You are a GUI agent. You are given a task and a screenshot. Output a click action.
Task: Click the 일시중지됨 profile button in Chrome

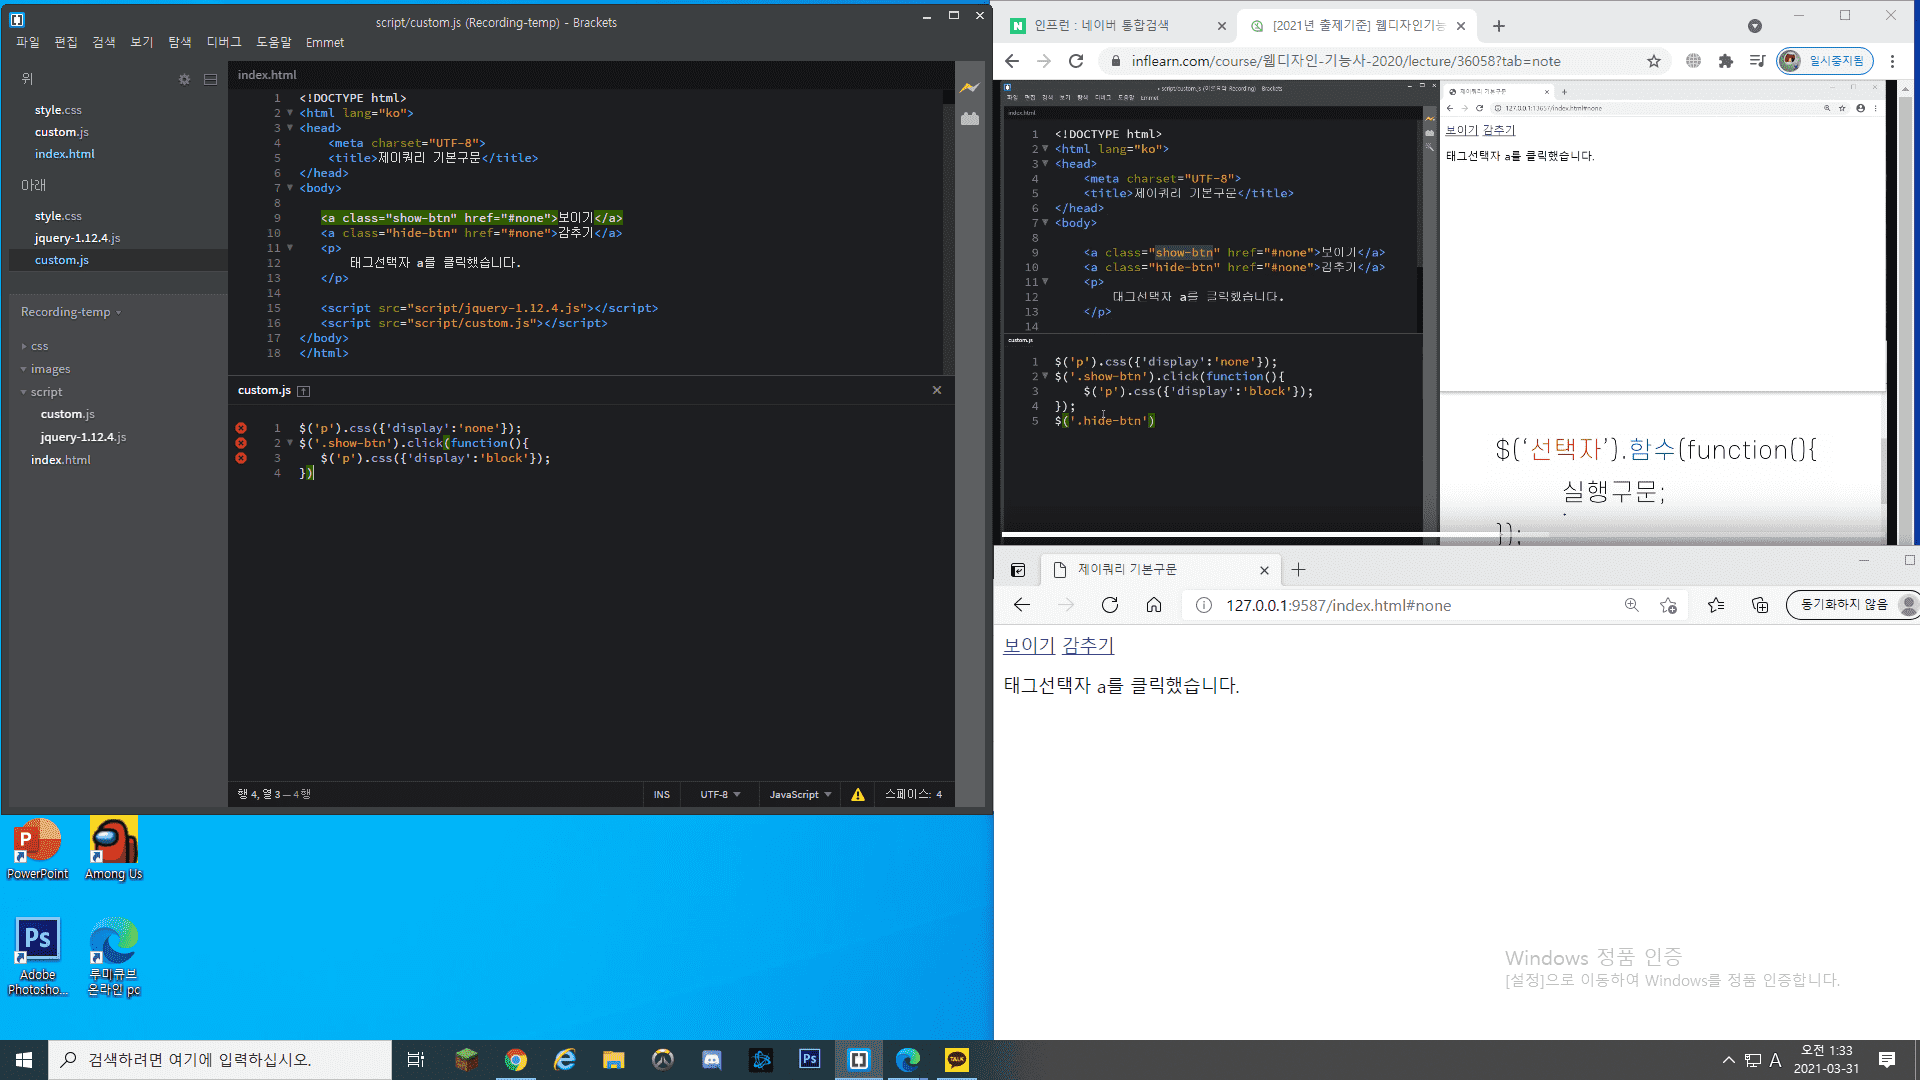tap(1824, 61)
